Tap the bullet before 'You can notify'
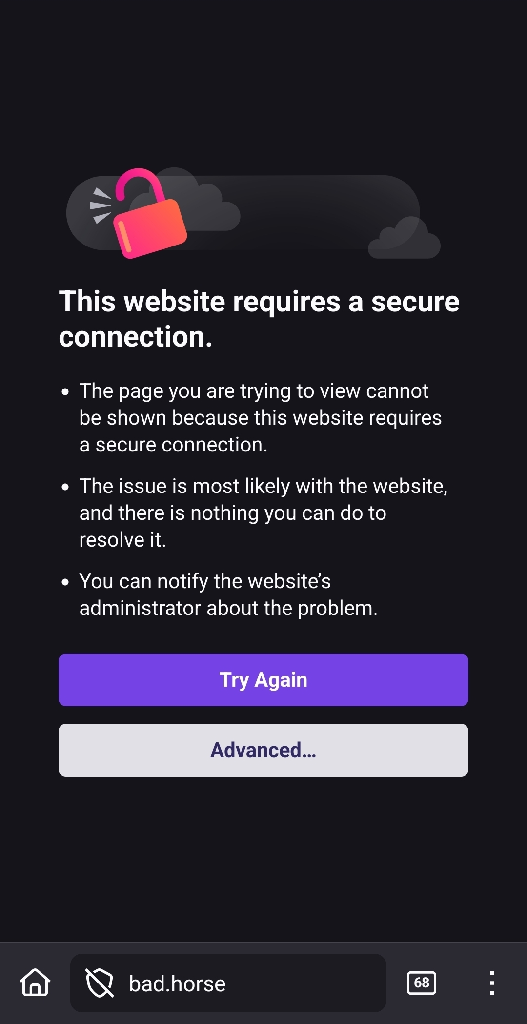Screen dimensions: 527x1024 (x=65, y=582)
